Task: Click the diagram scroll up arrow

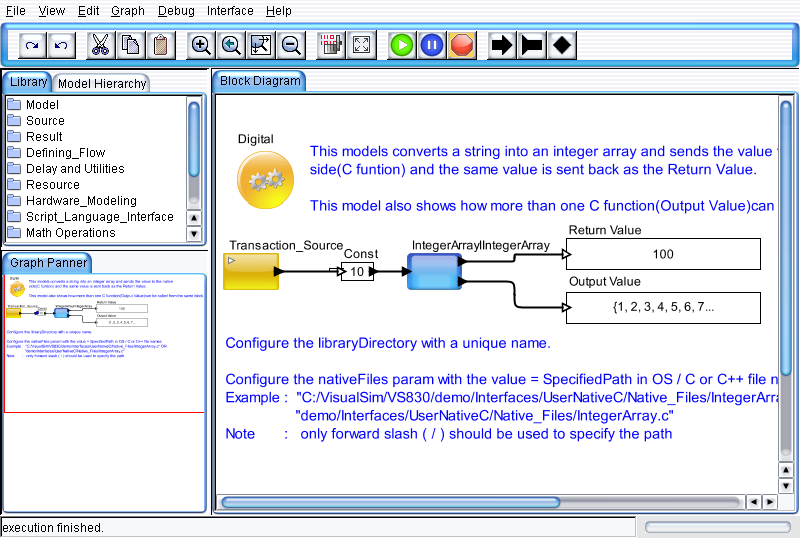Action: 786,470
